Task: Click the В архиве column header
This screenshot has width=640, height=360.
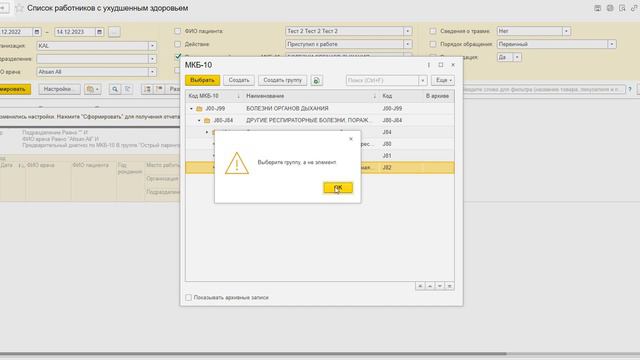Action: click(438, 96)
